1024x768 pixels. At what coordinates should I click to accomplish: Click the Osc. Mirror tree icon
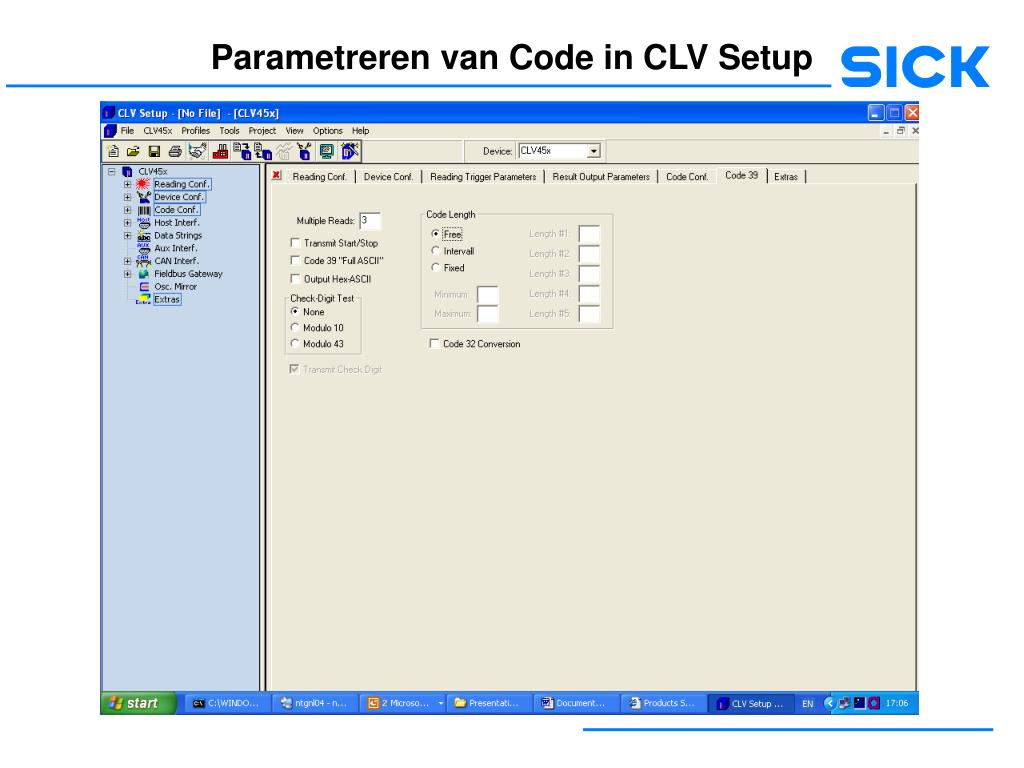pyautogui.click(x=144, y=287)
